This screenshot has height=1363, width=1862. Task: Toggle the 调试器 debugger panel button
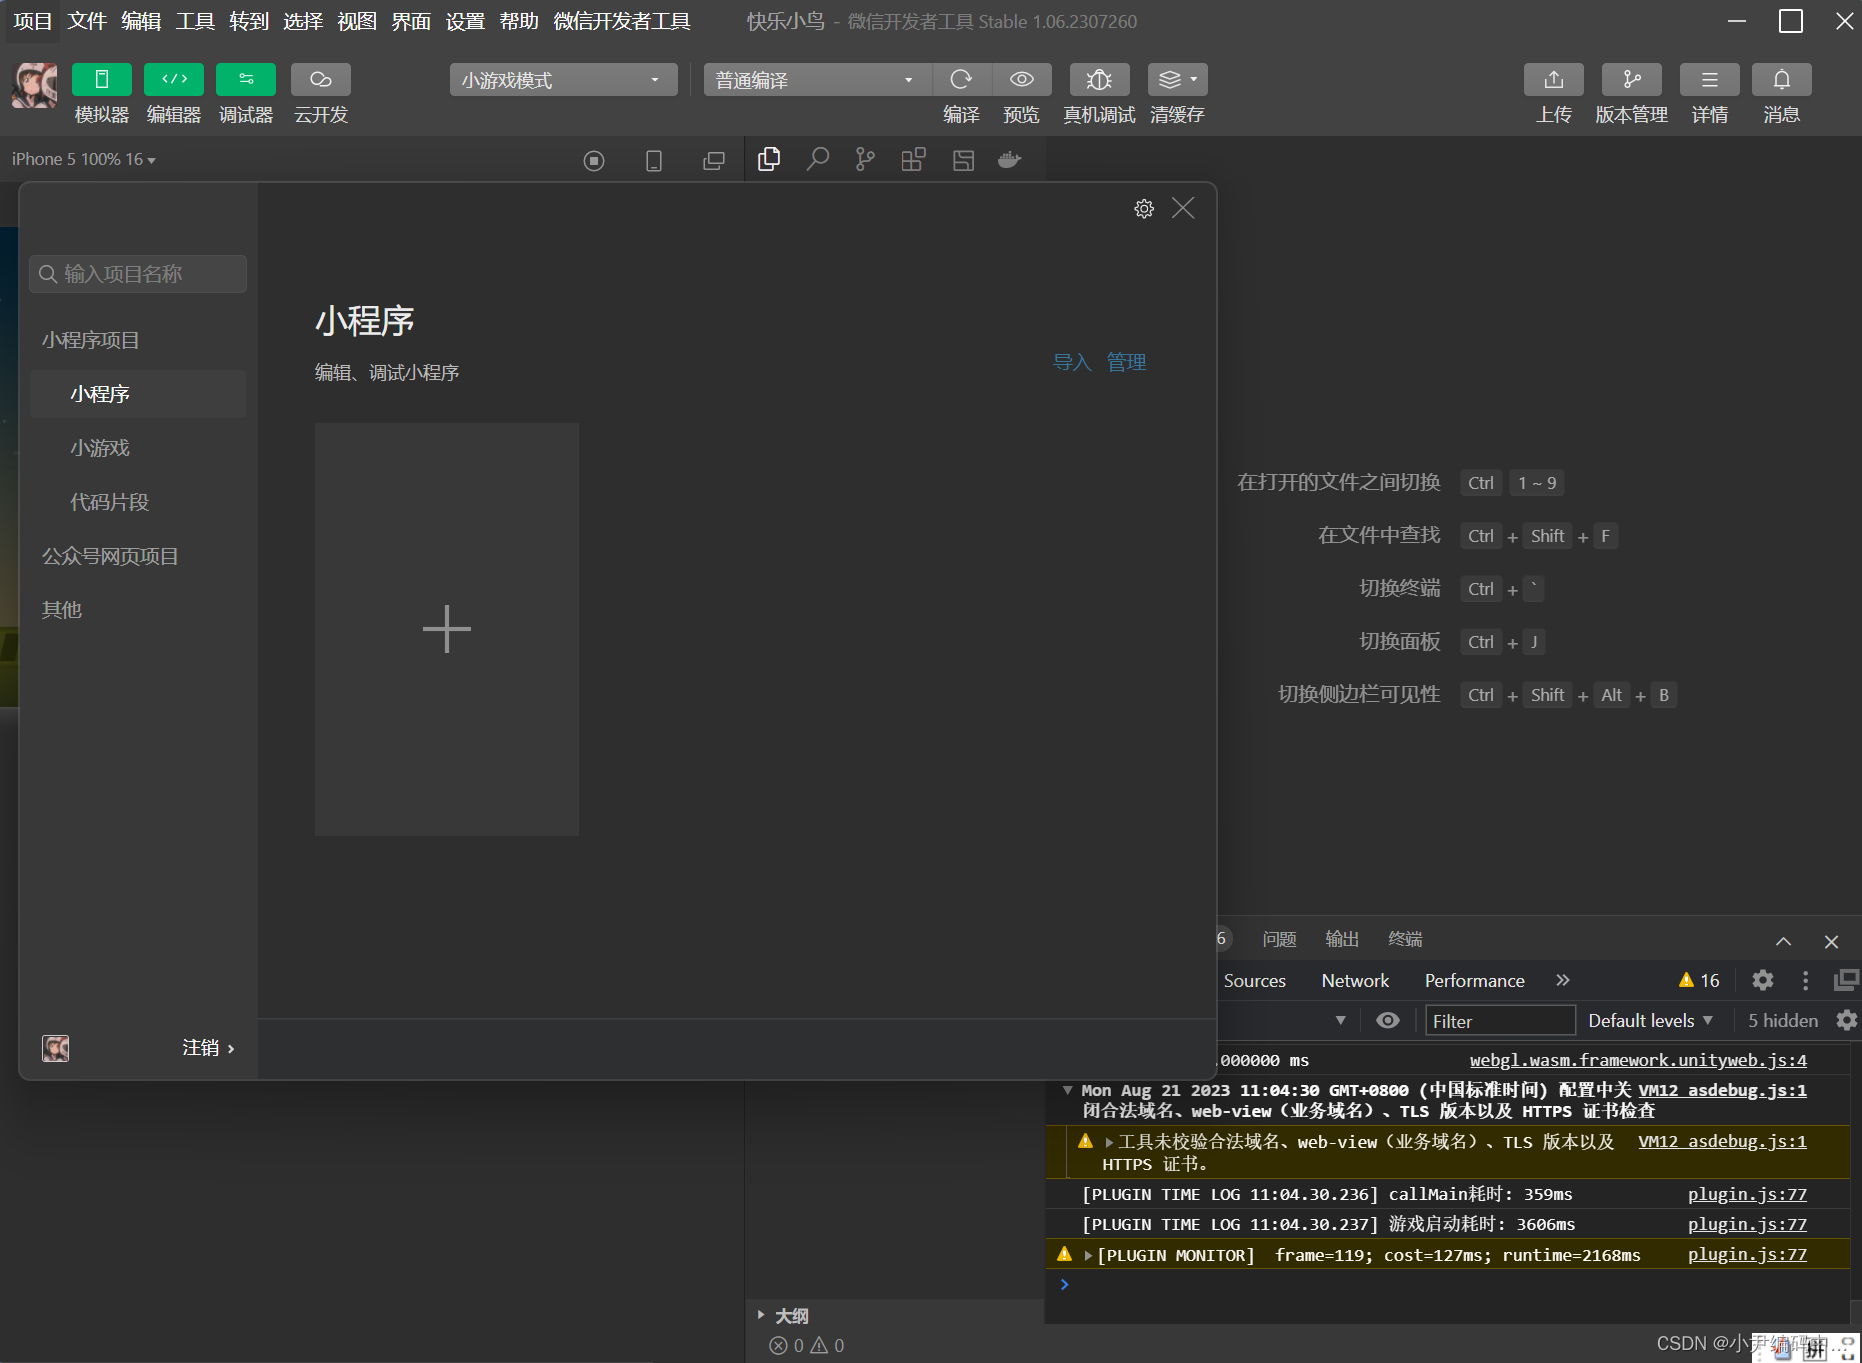pos(246,80)
